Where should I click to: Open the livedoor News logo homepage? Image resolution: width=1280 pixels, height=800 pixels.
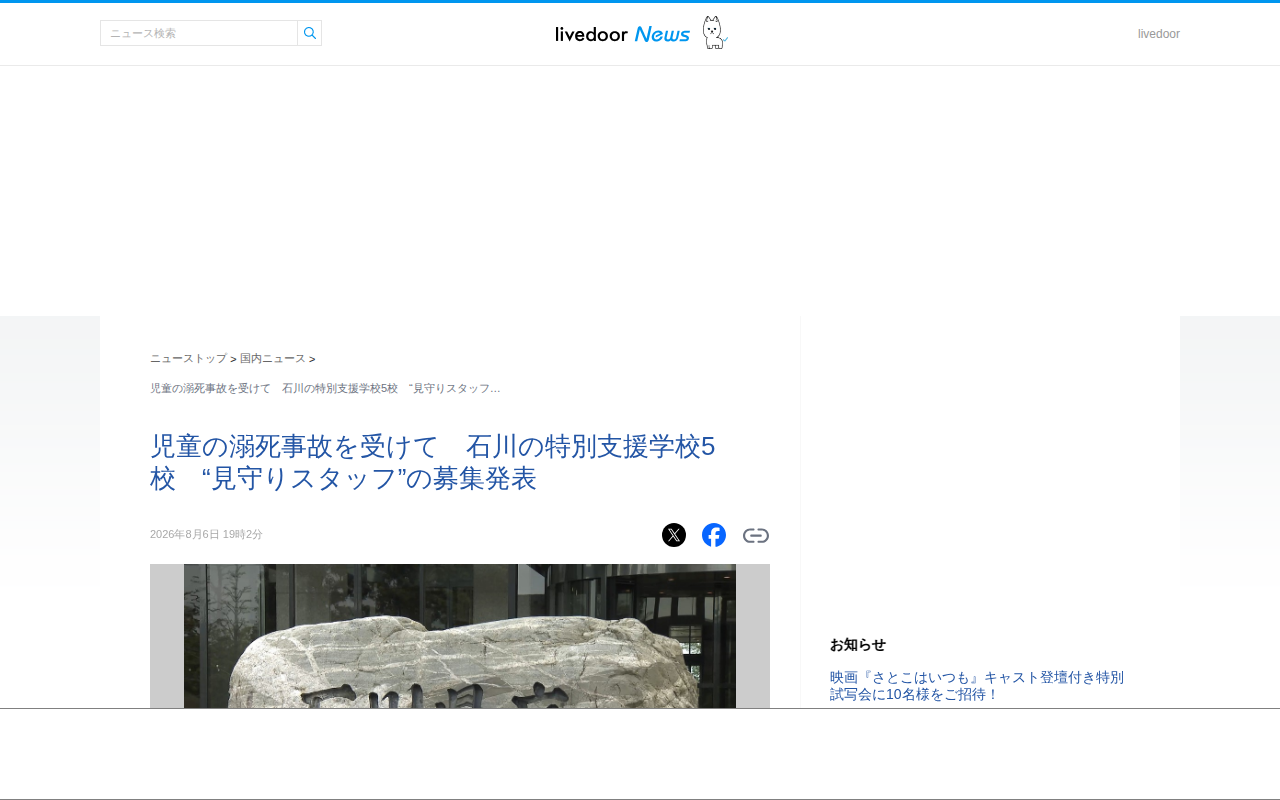pos(622,34)
